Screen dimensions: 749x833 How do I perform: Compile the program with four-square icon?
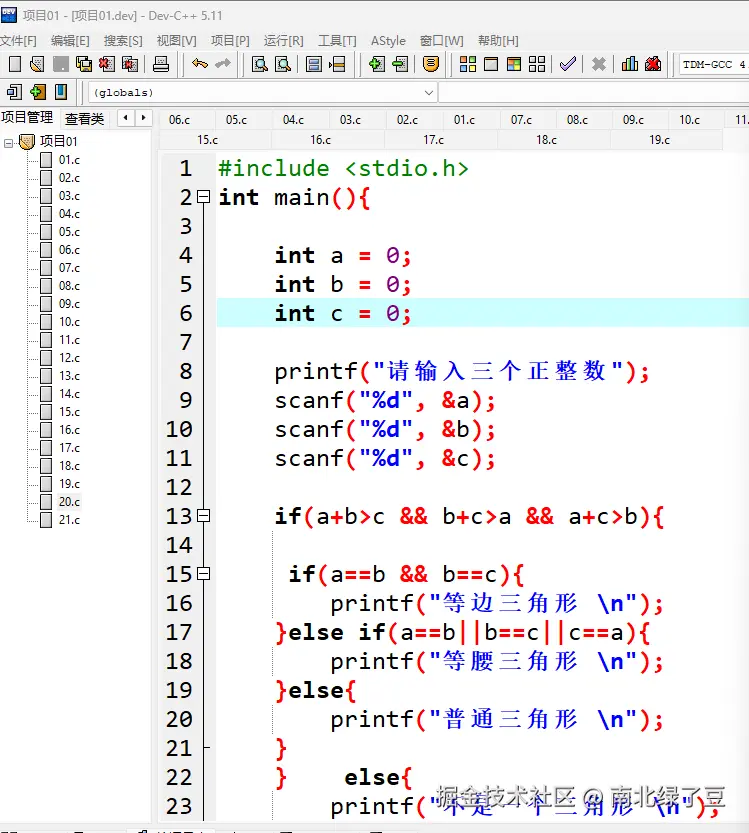pos(467,64)
